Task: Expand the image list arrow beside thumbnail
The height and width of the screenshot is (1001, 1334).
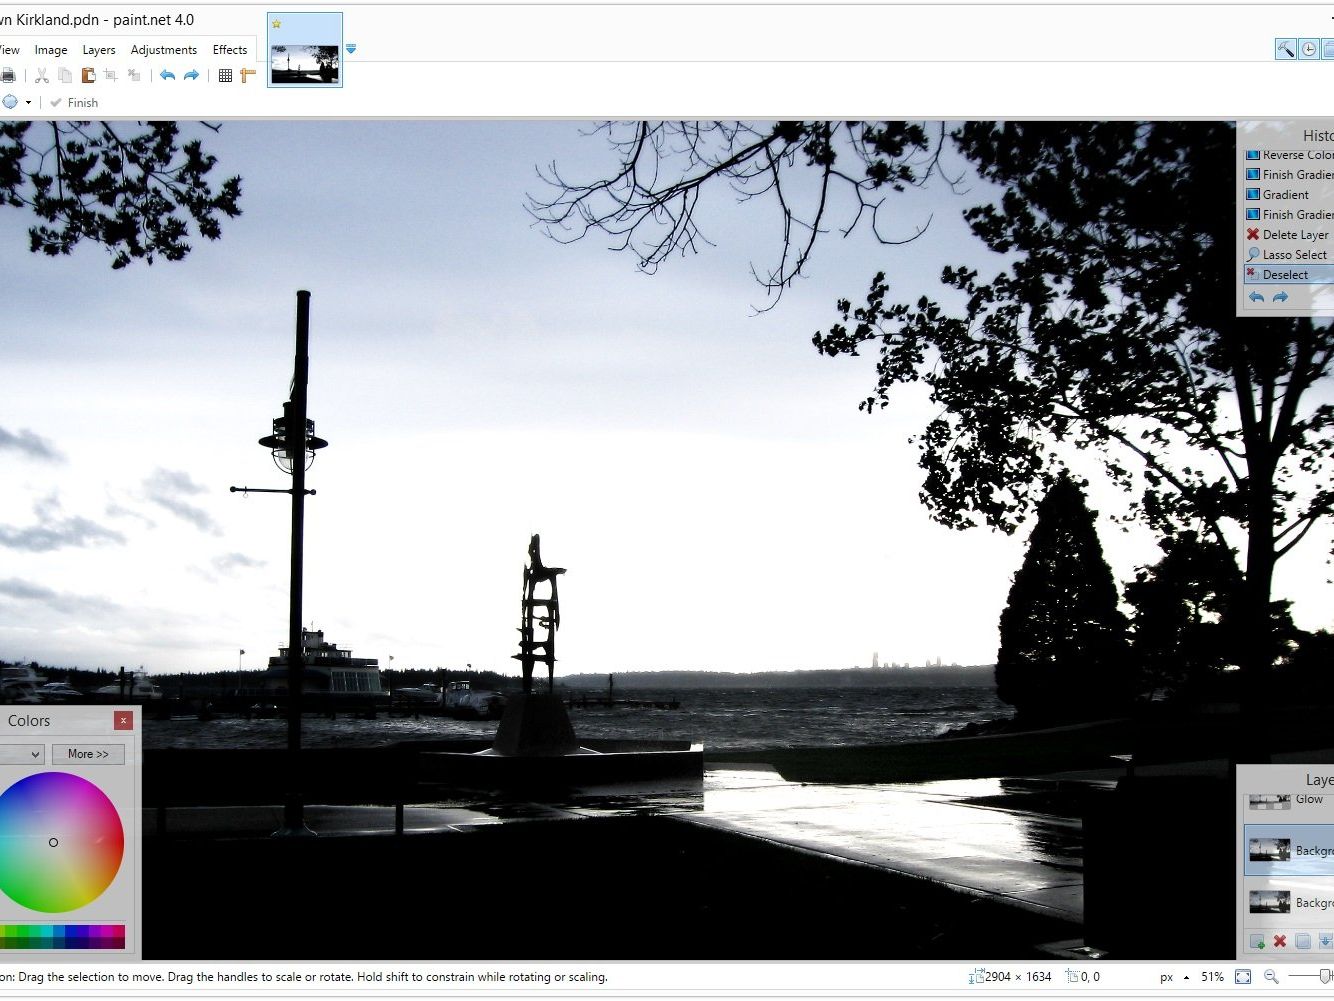Action: click(351, 48)
